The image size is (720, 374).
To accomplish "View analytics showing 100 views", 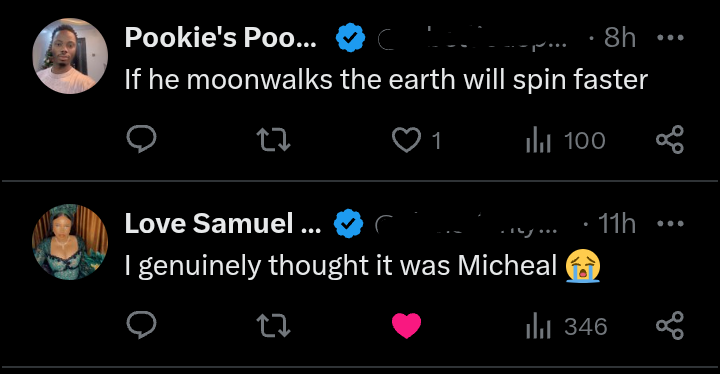I will (566, 140).
